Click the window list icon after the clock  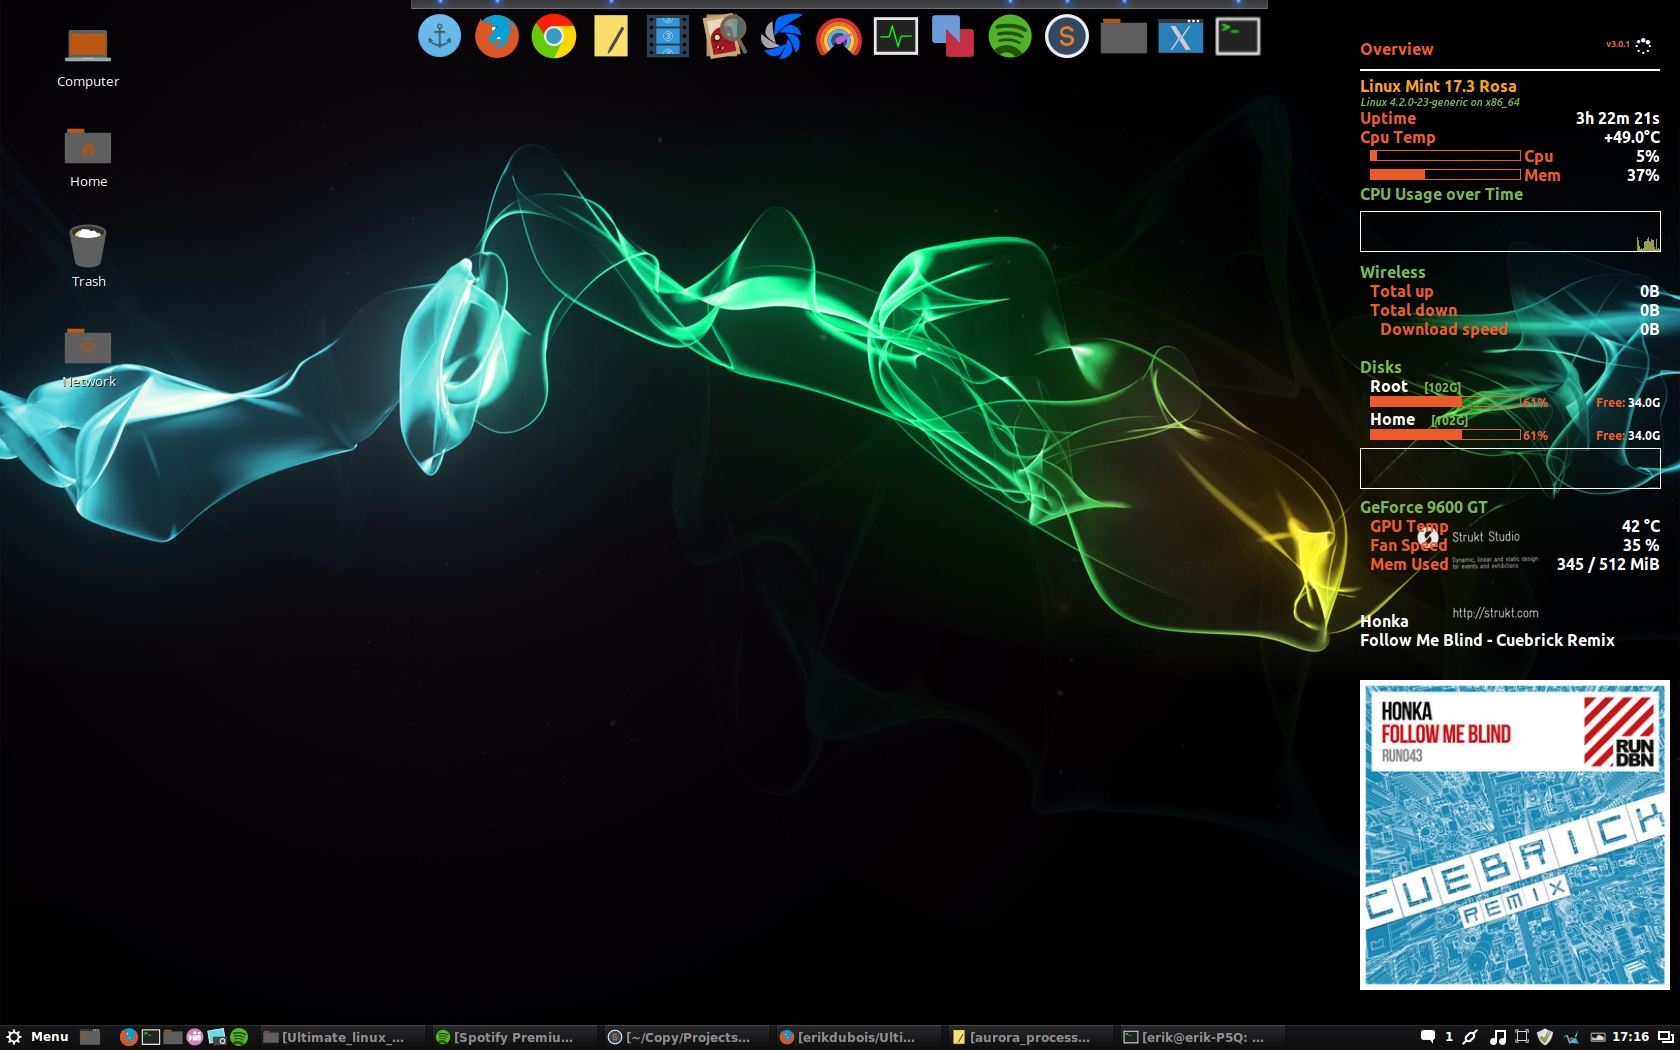click(1665, 1037)
